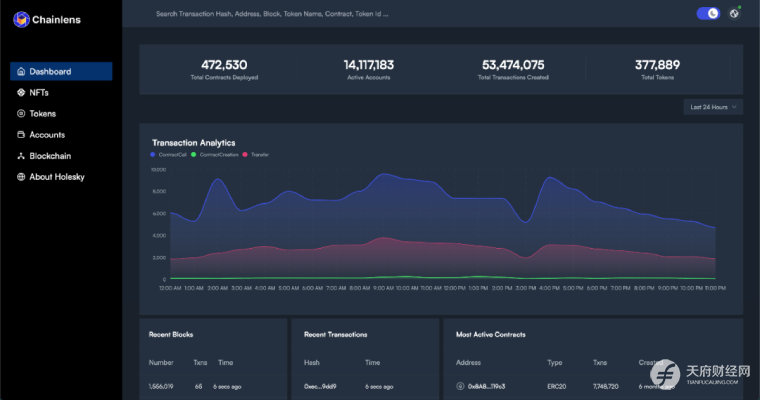This screenshot has height=400, width=760.
Task: Click the Accounts wallet icon
Action: pyautogui.click(x=20, y=135)
